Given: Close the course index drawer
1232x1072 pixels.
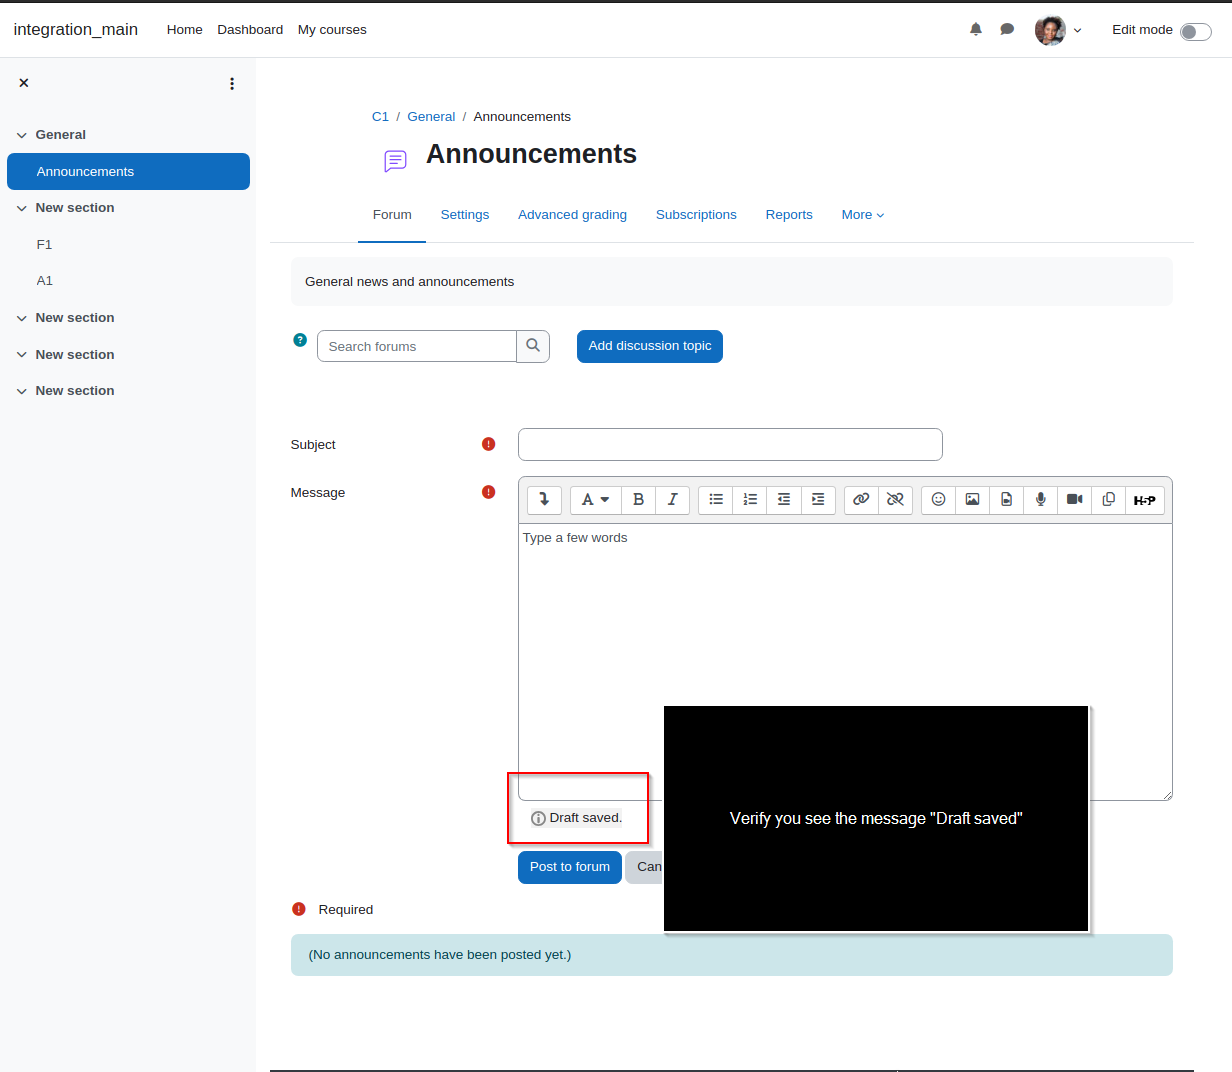Looking at the screenshot, I should [x=24, y=83].
